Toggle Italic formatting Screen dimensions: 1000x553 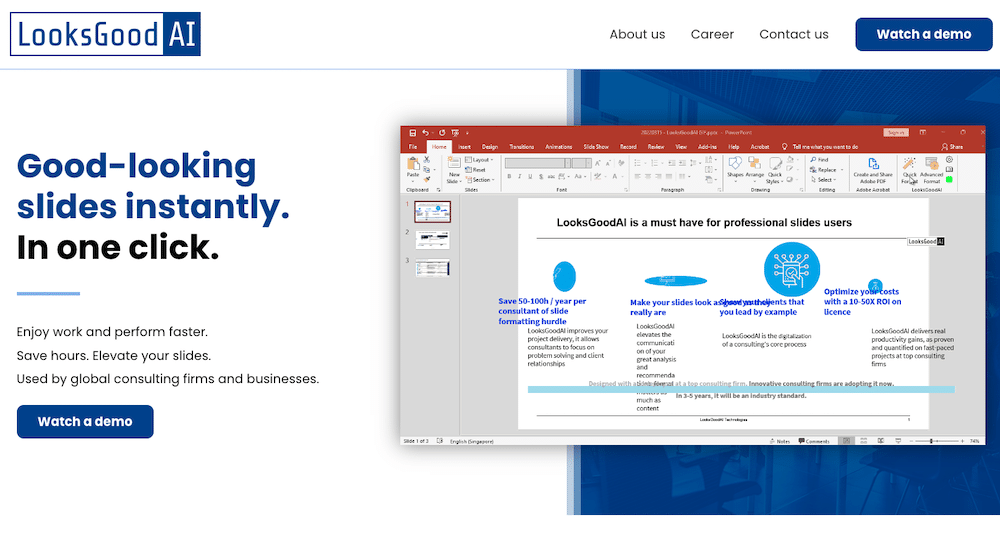(520, 177)
